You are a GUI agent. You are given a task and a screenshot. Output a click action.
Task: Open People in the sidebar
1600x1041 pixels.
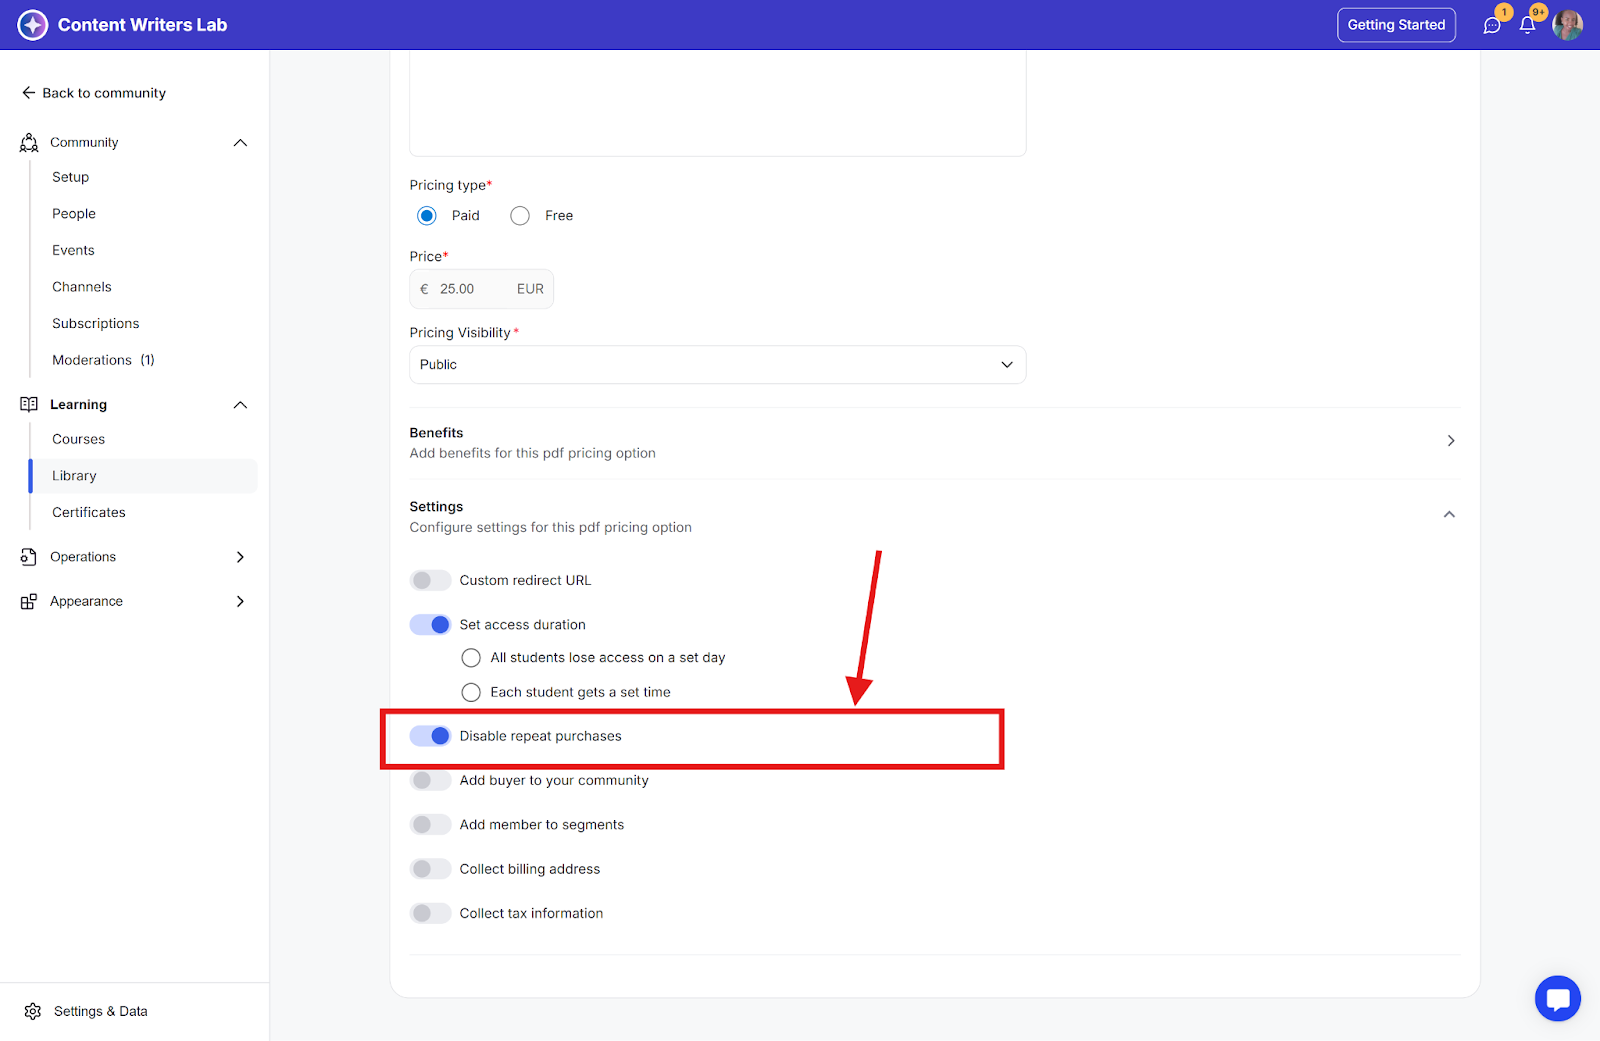pyautogui.click(x=74, y=214)
